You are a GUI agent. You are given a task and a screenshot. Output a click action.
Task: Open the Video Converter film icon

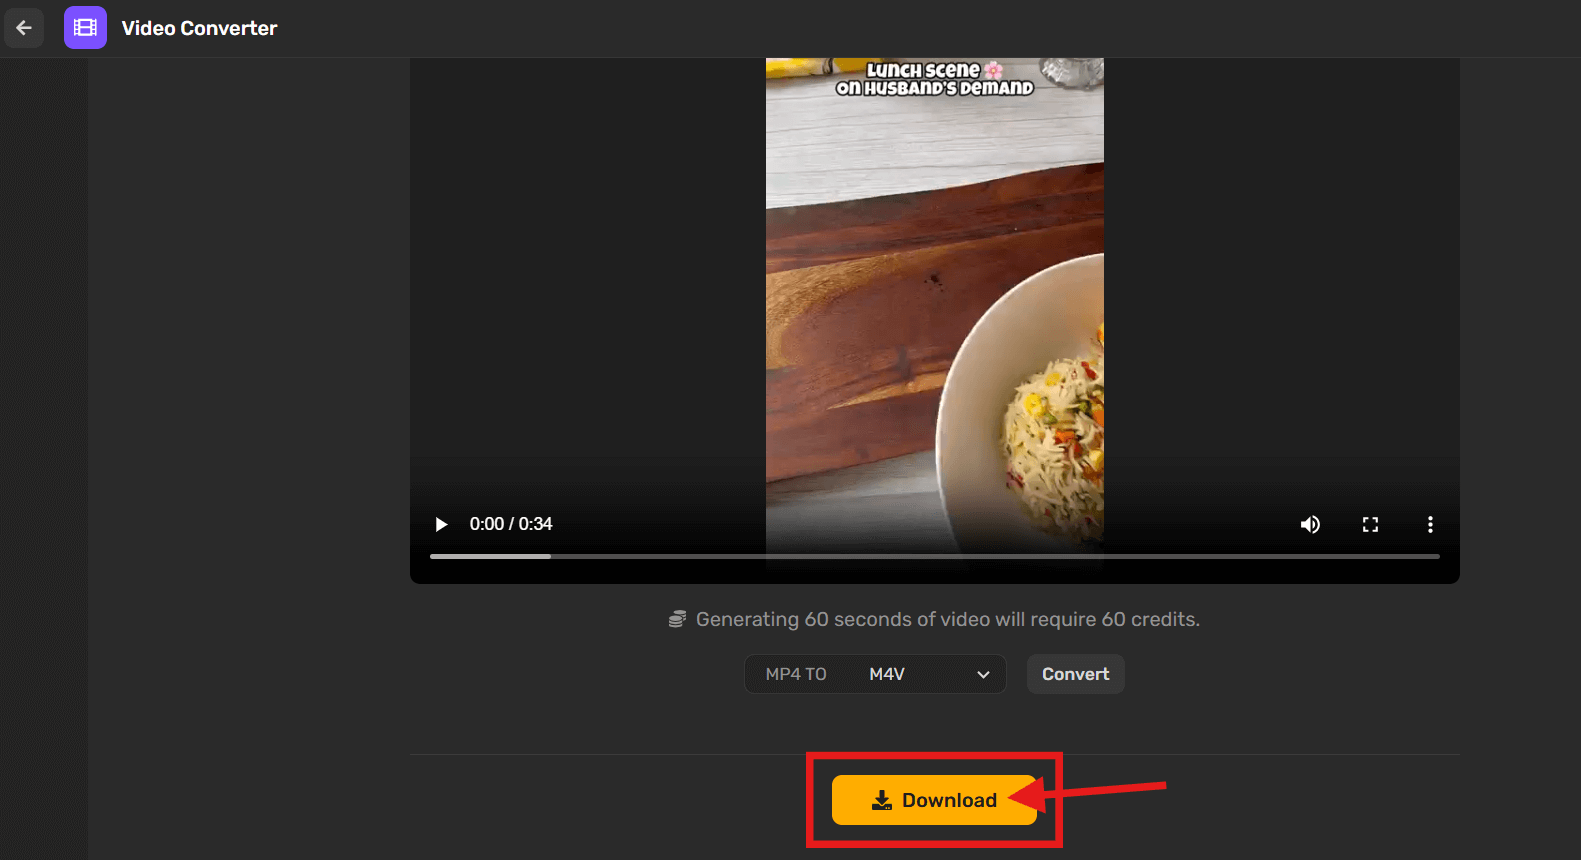click(x=85, y=28)
